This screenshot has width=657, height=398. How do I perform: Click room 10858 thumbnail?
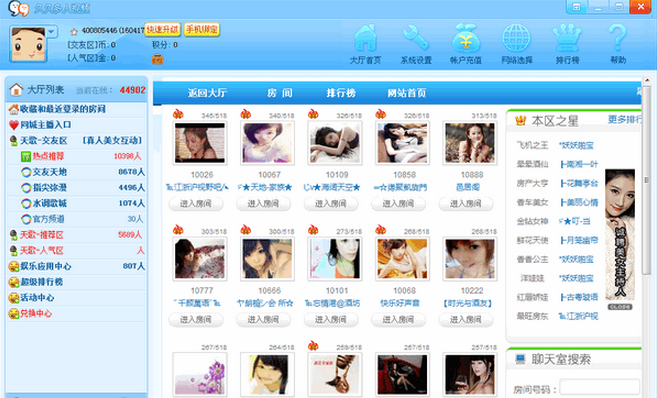pyautogui.click(x=402, y=143)
